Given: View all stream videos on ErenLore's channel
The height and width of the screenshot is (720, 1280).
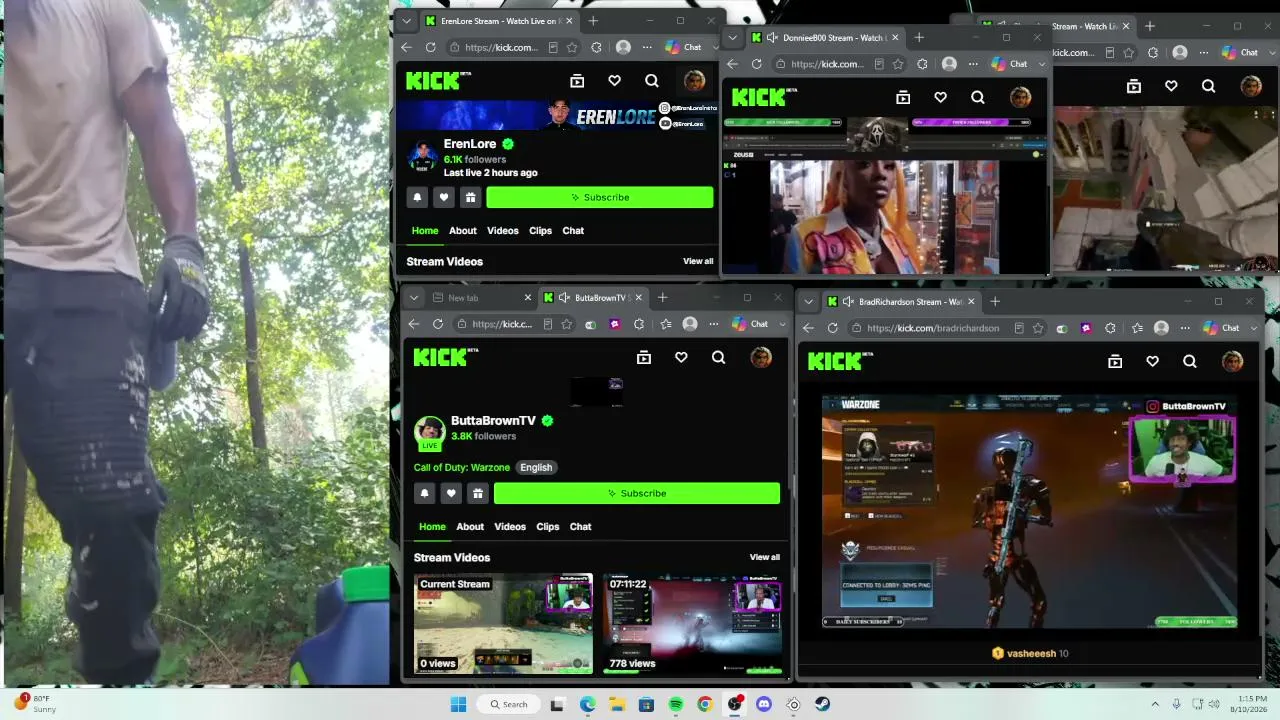Looking at the screenshot, I should pos(698,262).
